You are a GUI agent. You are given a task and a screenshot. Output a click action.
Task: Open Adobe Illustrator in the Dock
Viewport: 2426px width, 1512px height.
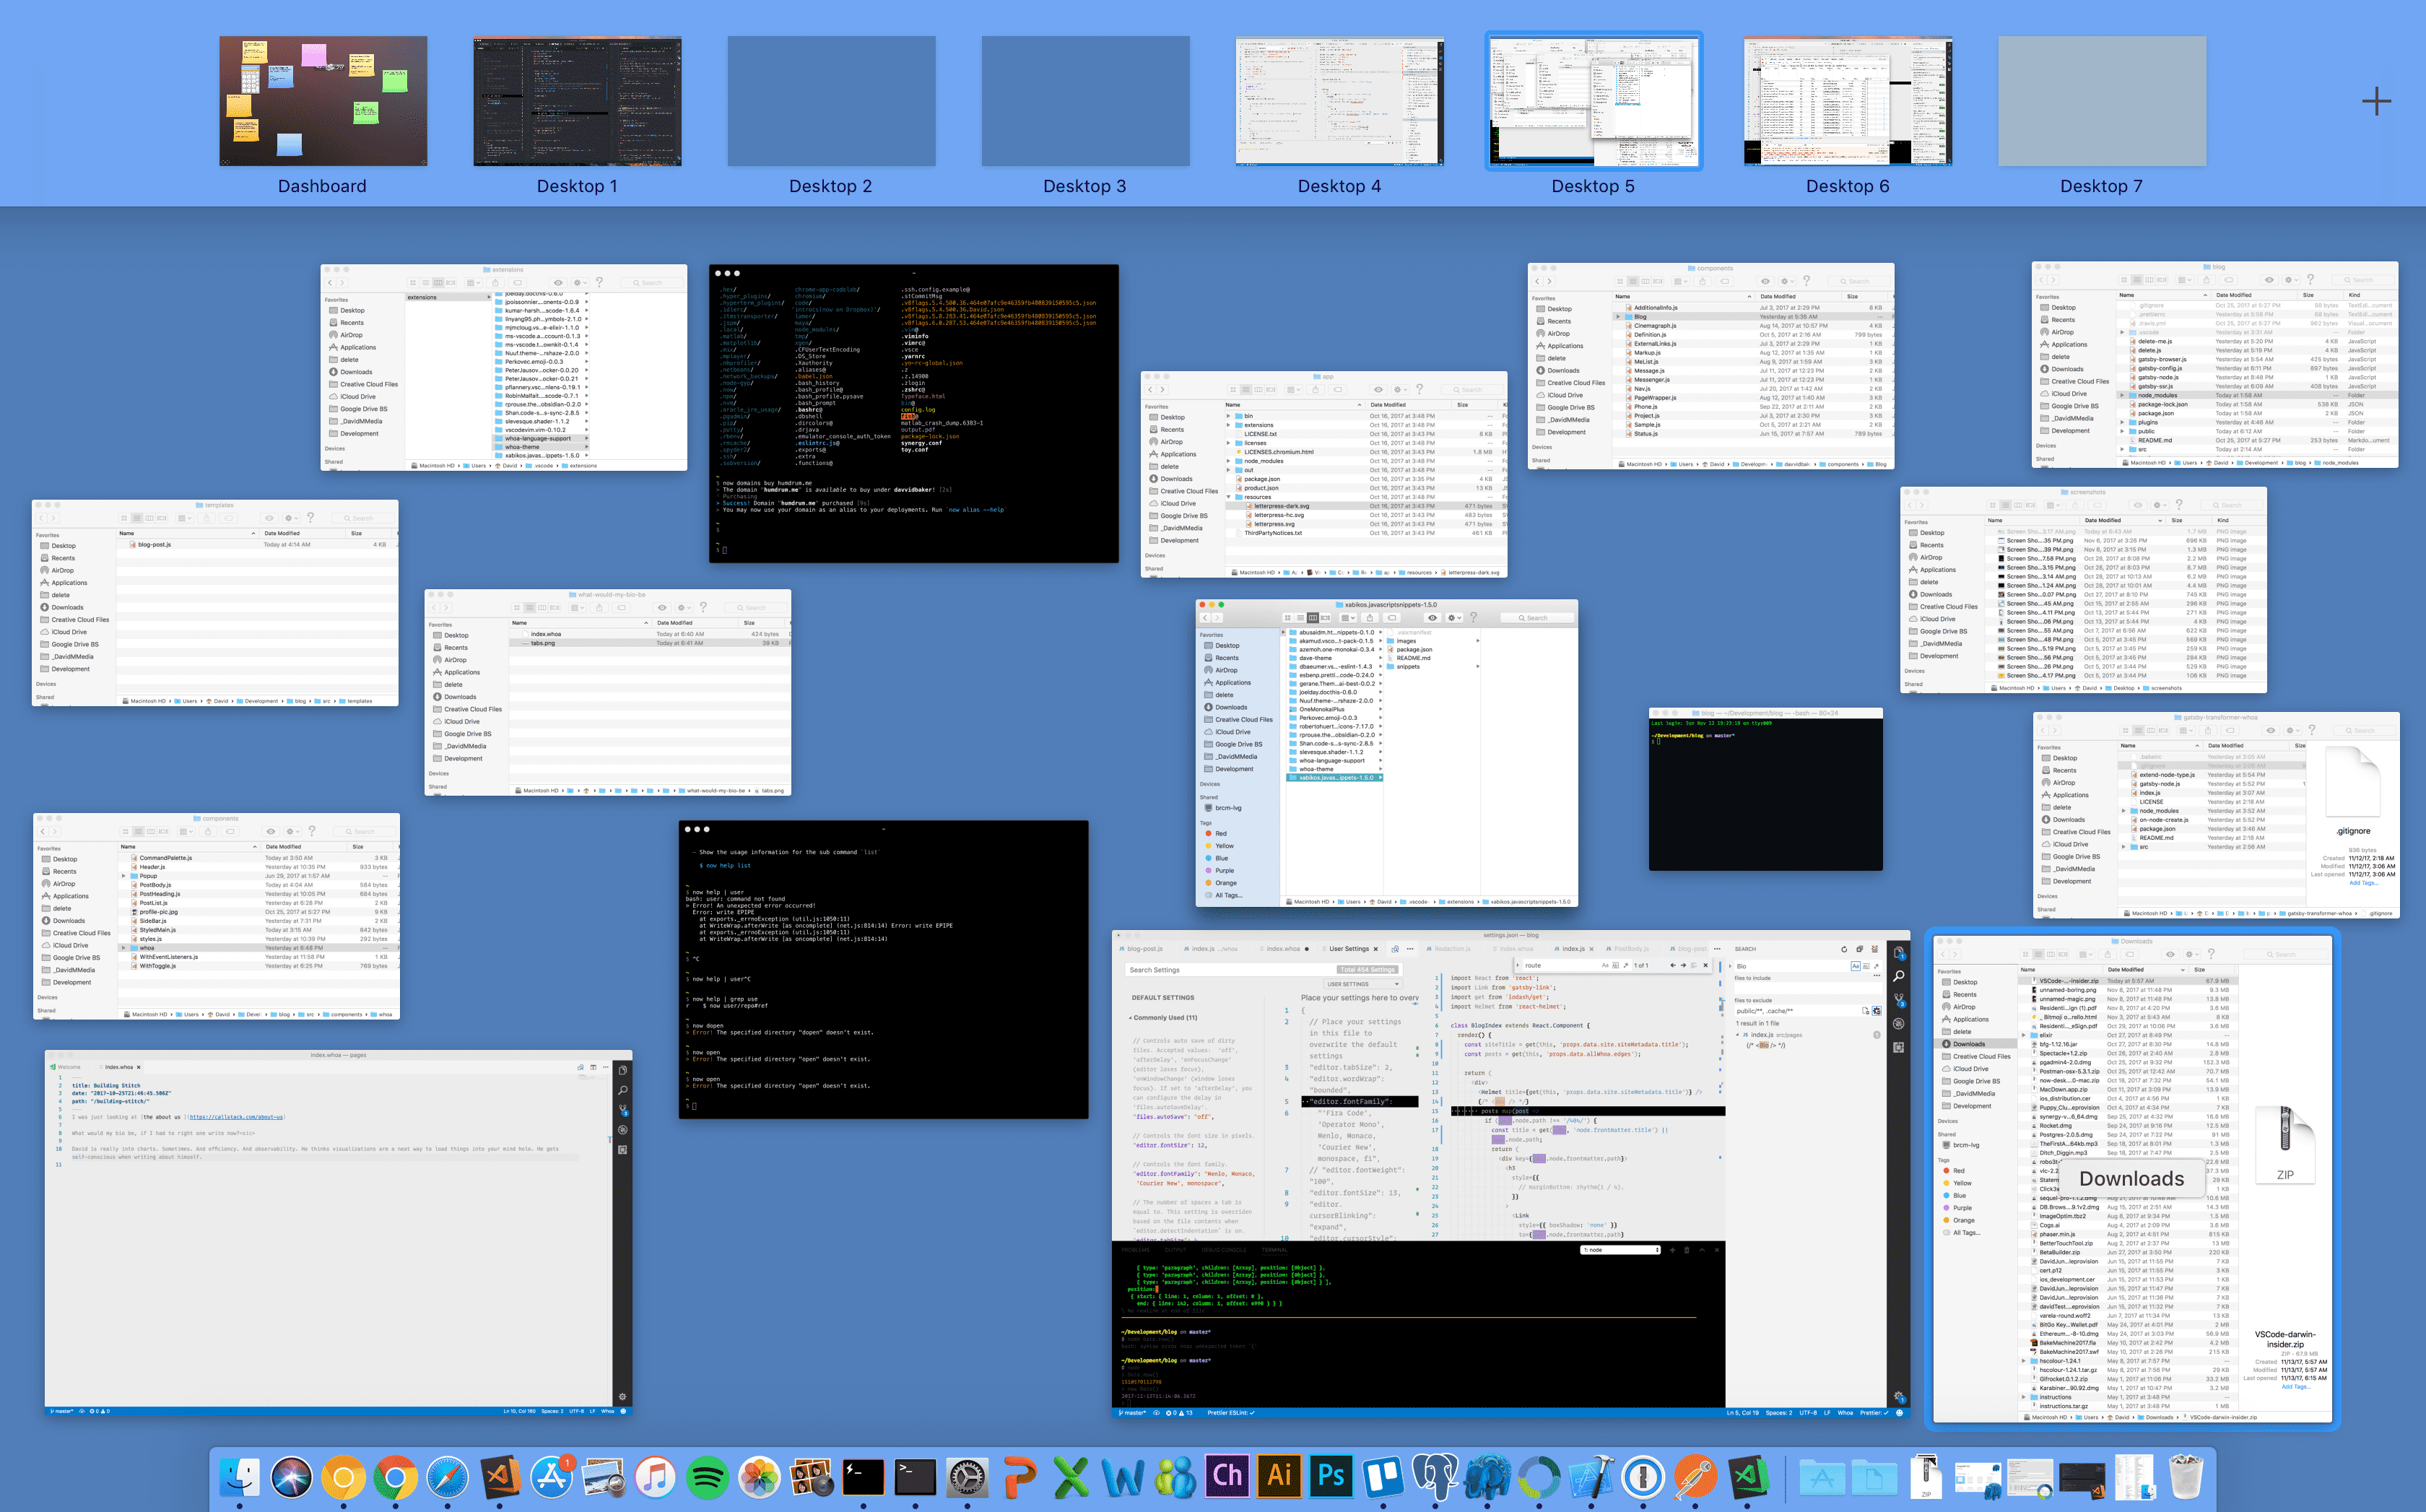(x=1279, y=1477)
